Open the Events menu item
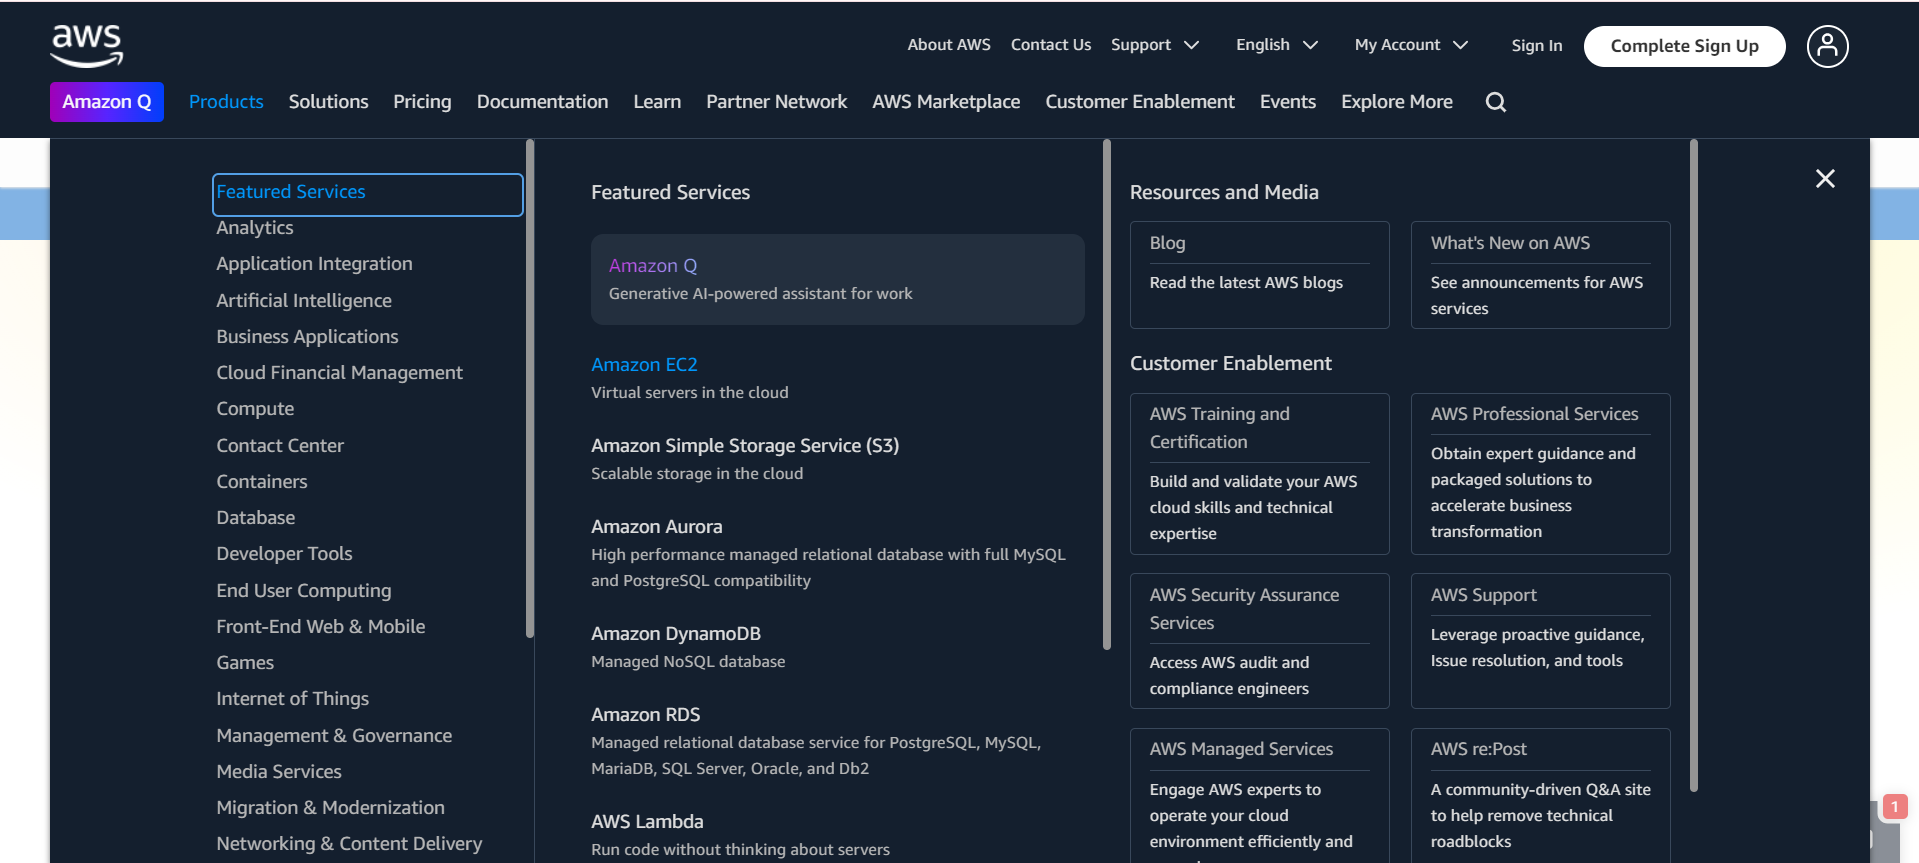This screenshot has height=863, width=1919. (x=1287, y=102)
